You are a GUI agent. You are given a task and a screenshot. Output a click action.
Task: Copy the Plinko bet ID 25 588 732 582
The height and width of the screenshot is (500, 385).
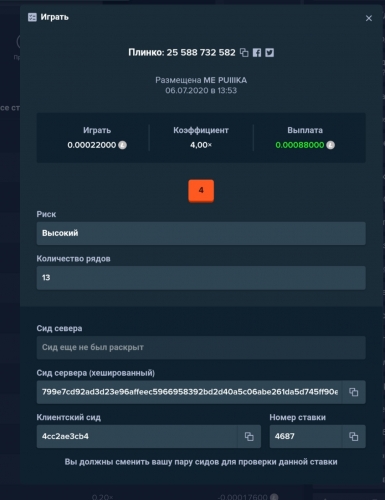pyautogui.click(x=244, y=53)
